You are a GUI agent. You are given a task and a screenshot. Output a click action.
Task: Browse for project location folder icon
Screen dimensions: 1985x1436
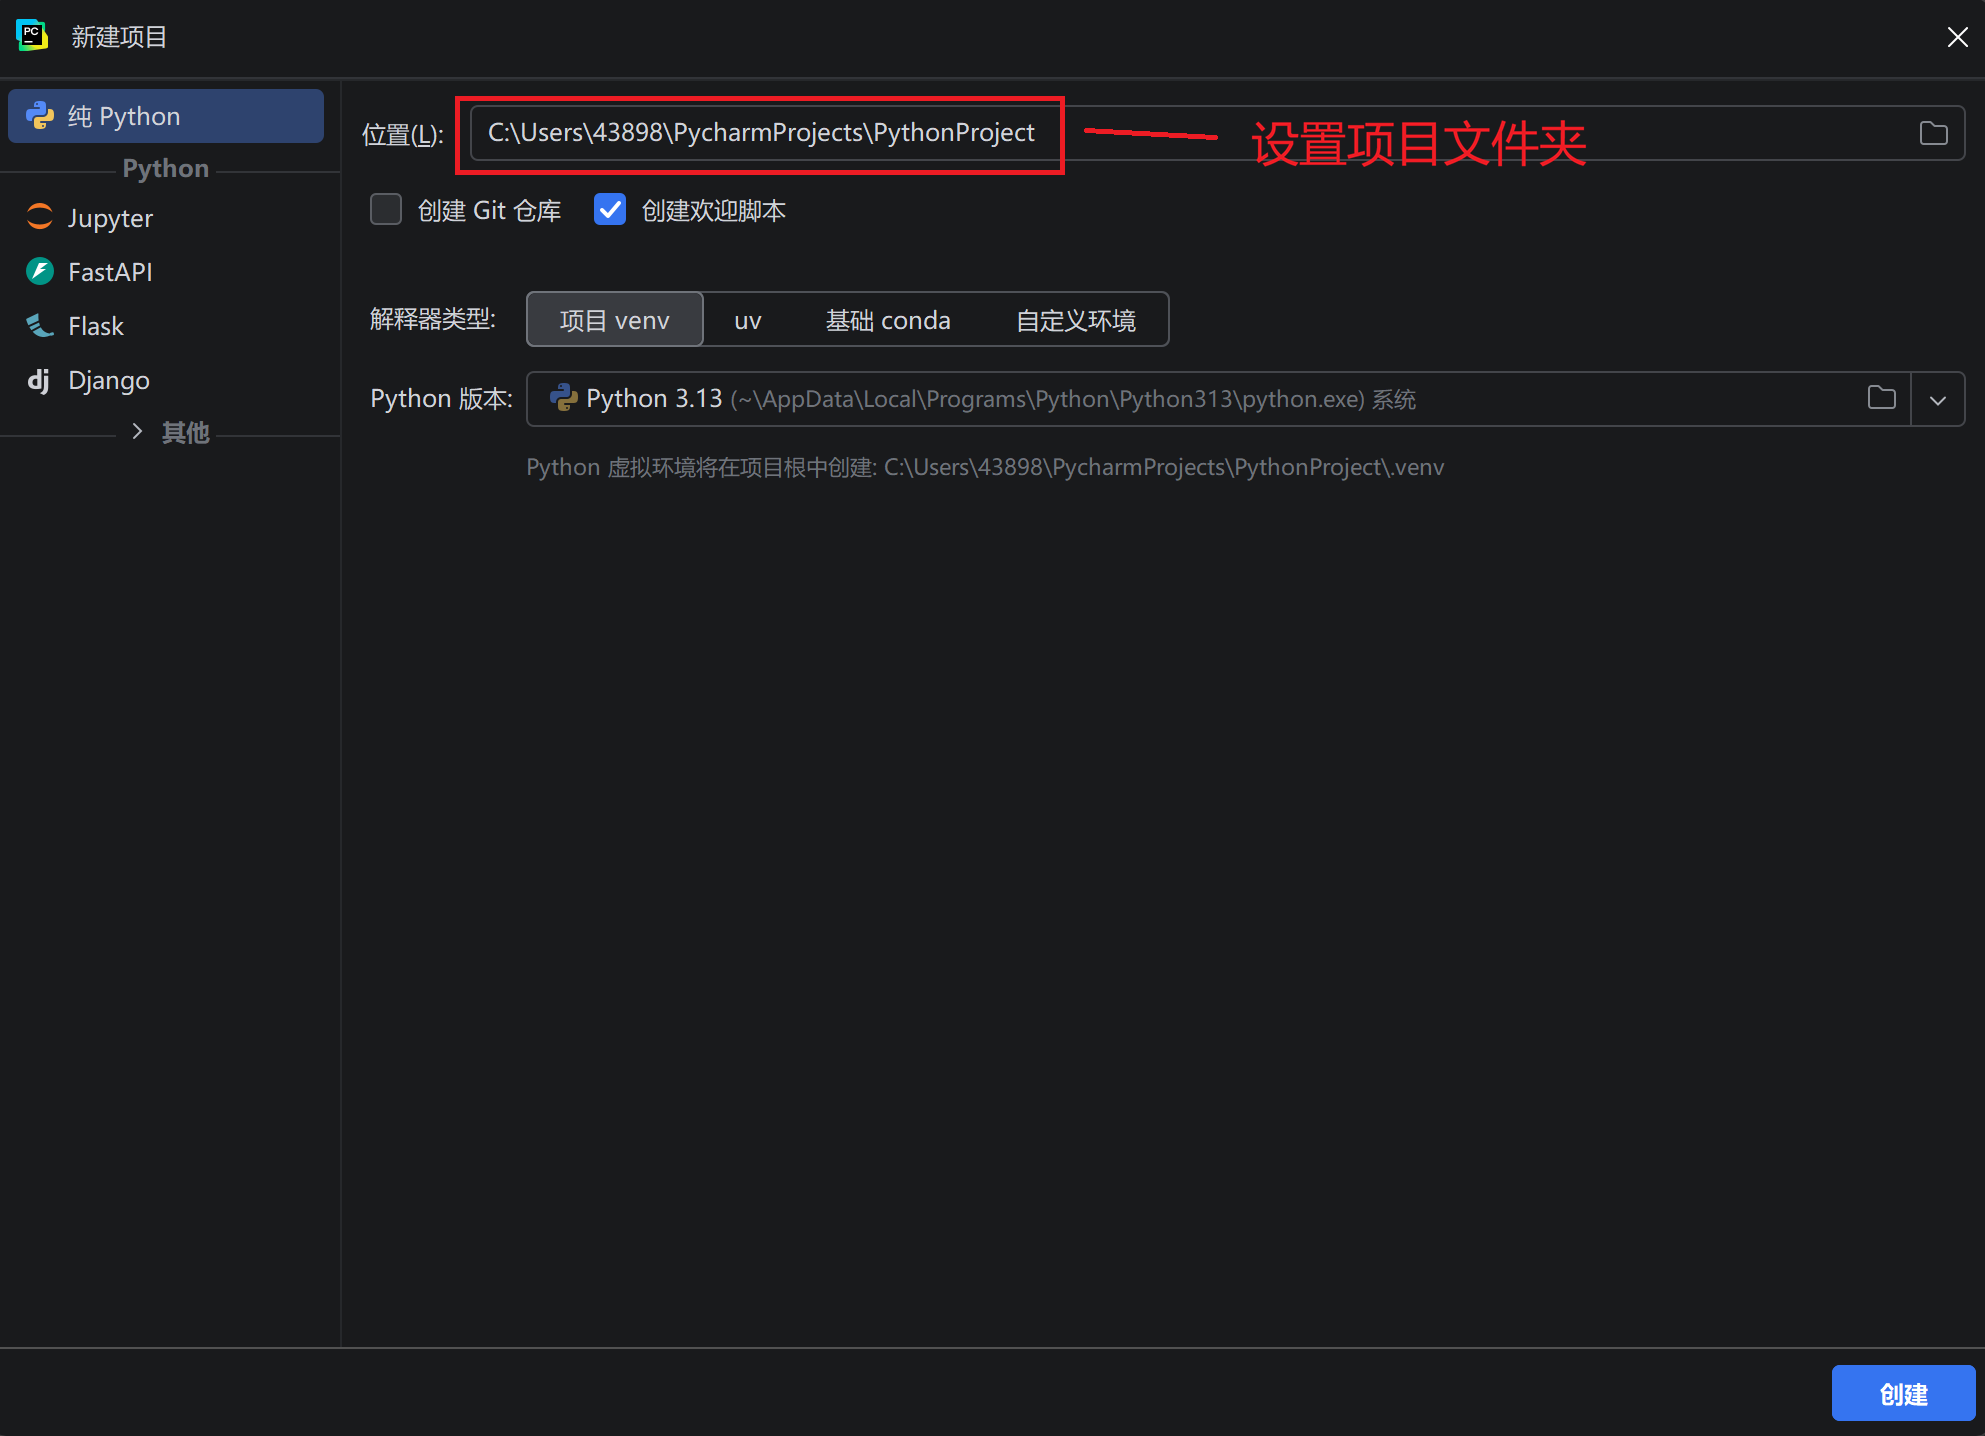[1933, 133]
